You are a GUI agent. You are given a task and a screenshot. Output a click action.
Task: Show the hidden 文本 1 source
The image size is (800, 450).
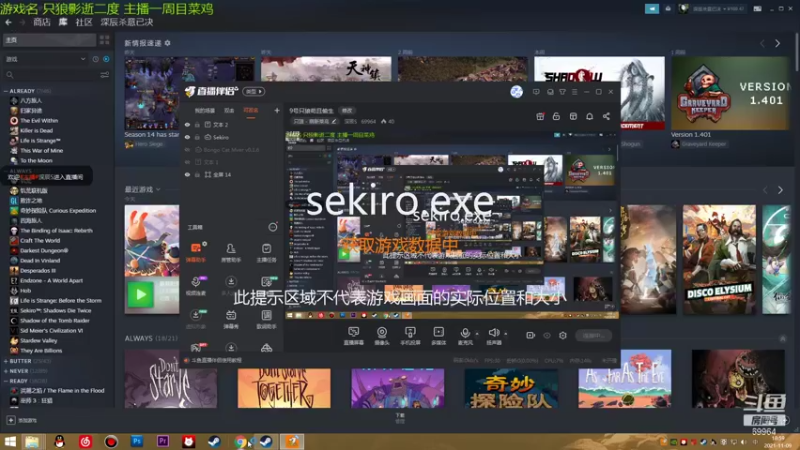187,162
